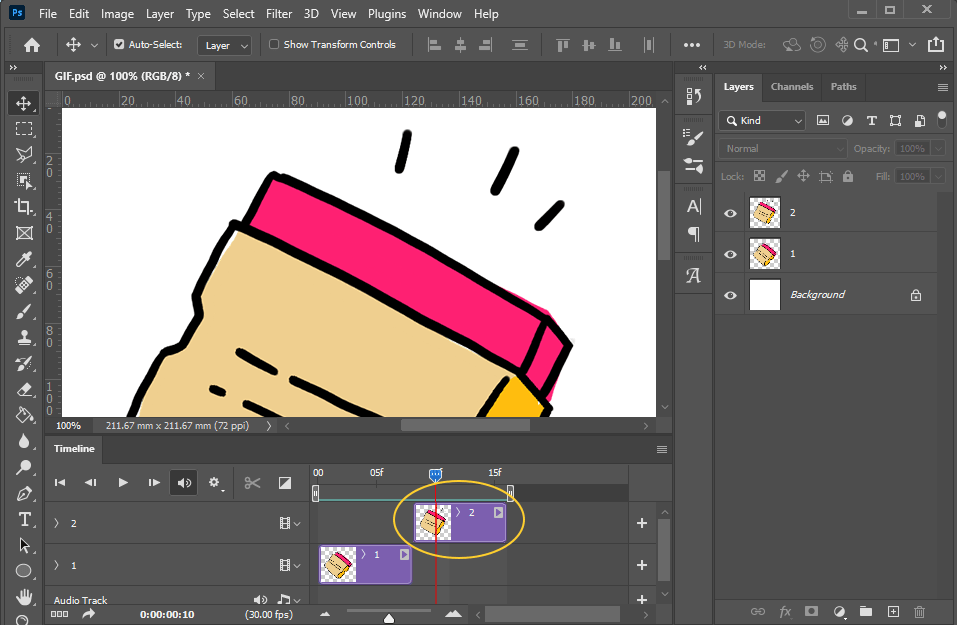Click the timeline zoom slider handle

(389, 618)
